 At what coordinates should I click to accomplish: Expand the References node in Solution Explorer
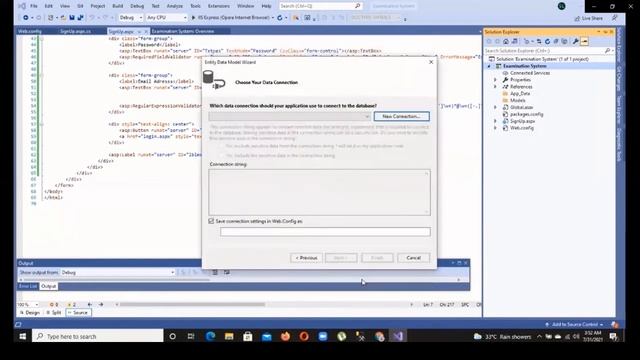[496, 87]
